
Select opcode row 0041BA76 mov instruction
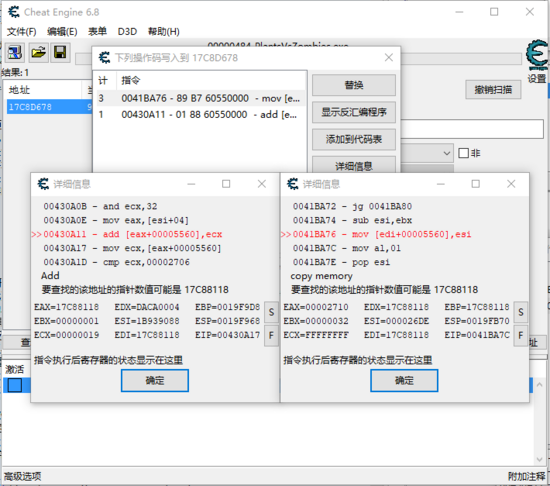pyautogui.click(x=201, y=99)
